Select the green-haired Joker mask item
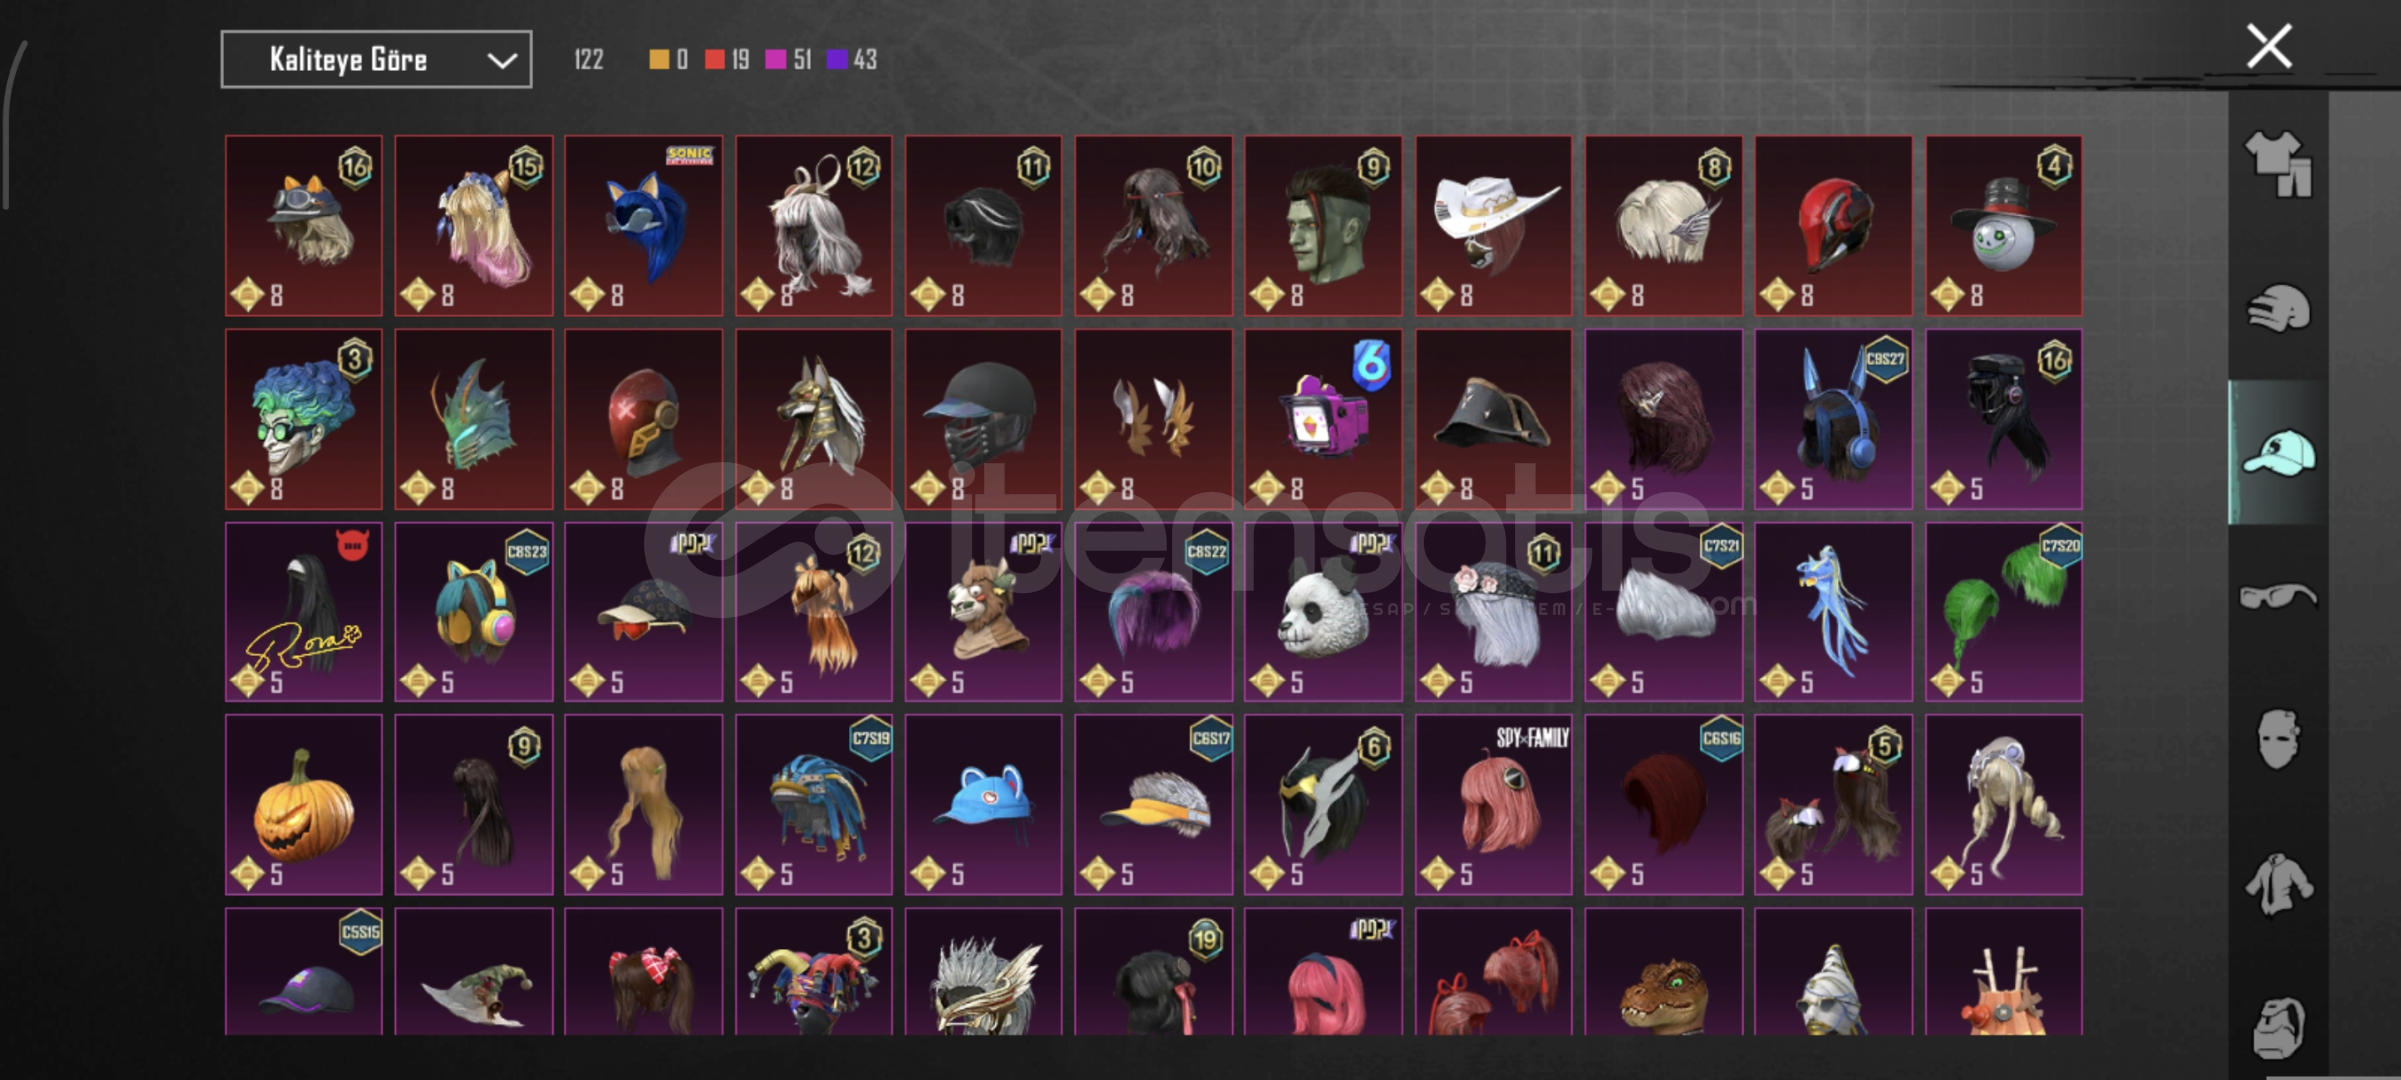The height and width of the screenshot is (1080, 2401). click(x=303, y=419)
